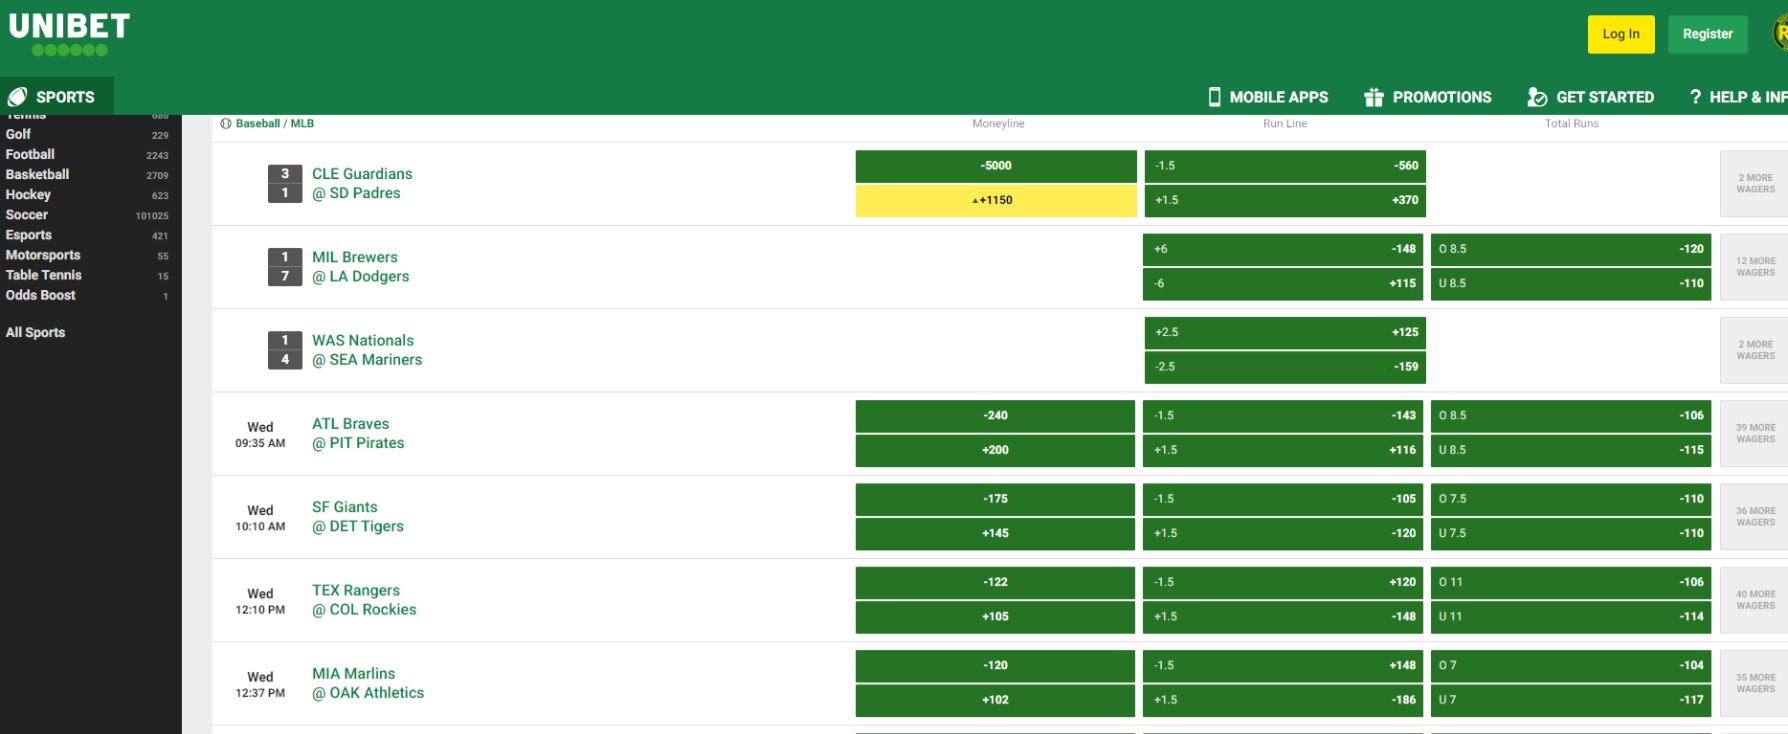The width and height of the screenshot is (1788, 734).
Task: Select Brewers-Dodgers over 8.5 at -120
Action: coord(1571,249)
